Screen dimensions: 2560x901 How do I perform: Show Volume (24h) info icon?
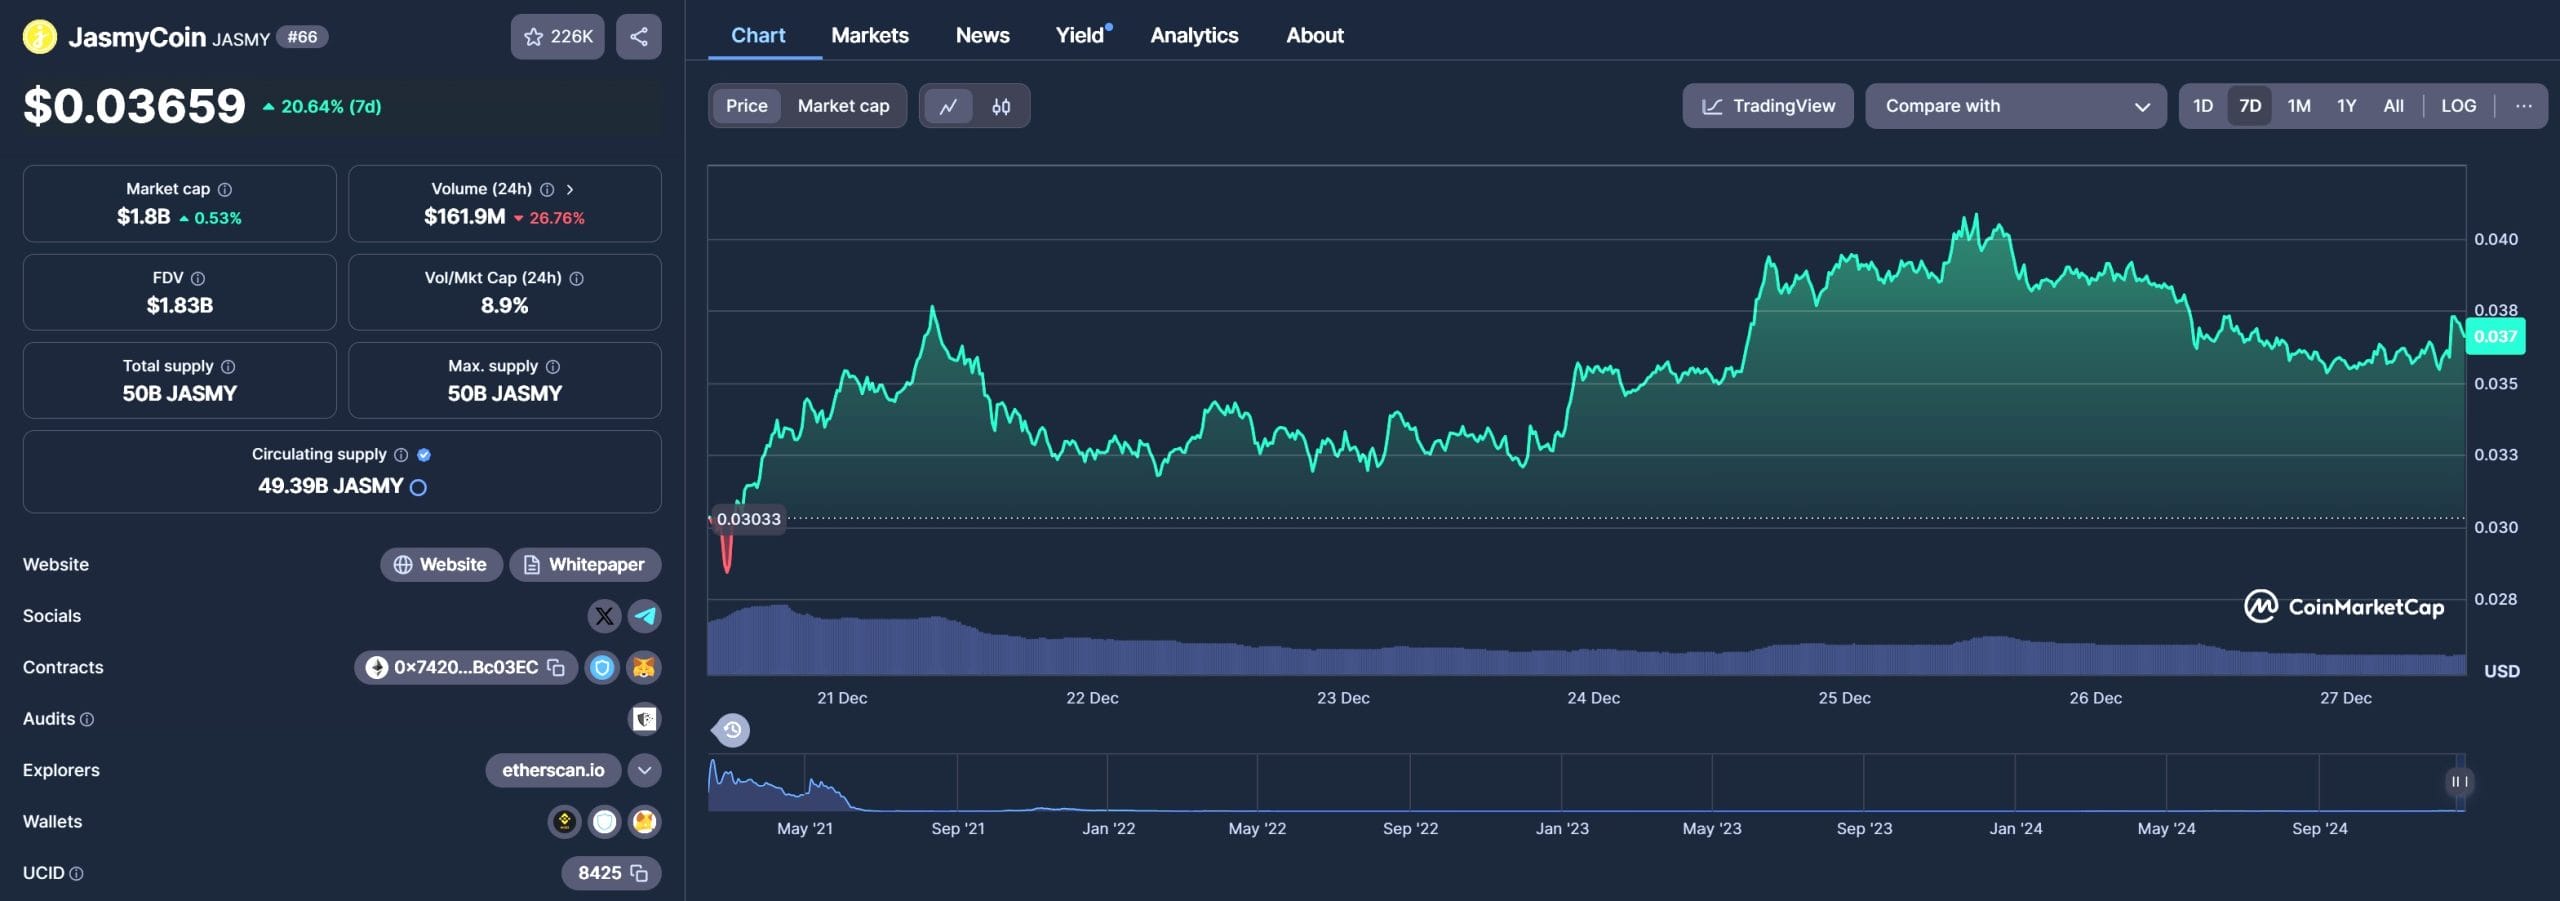coord(547,189)
